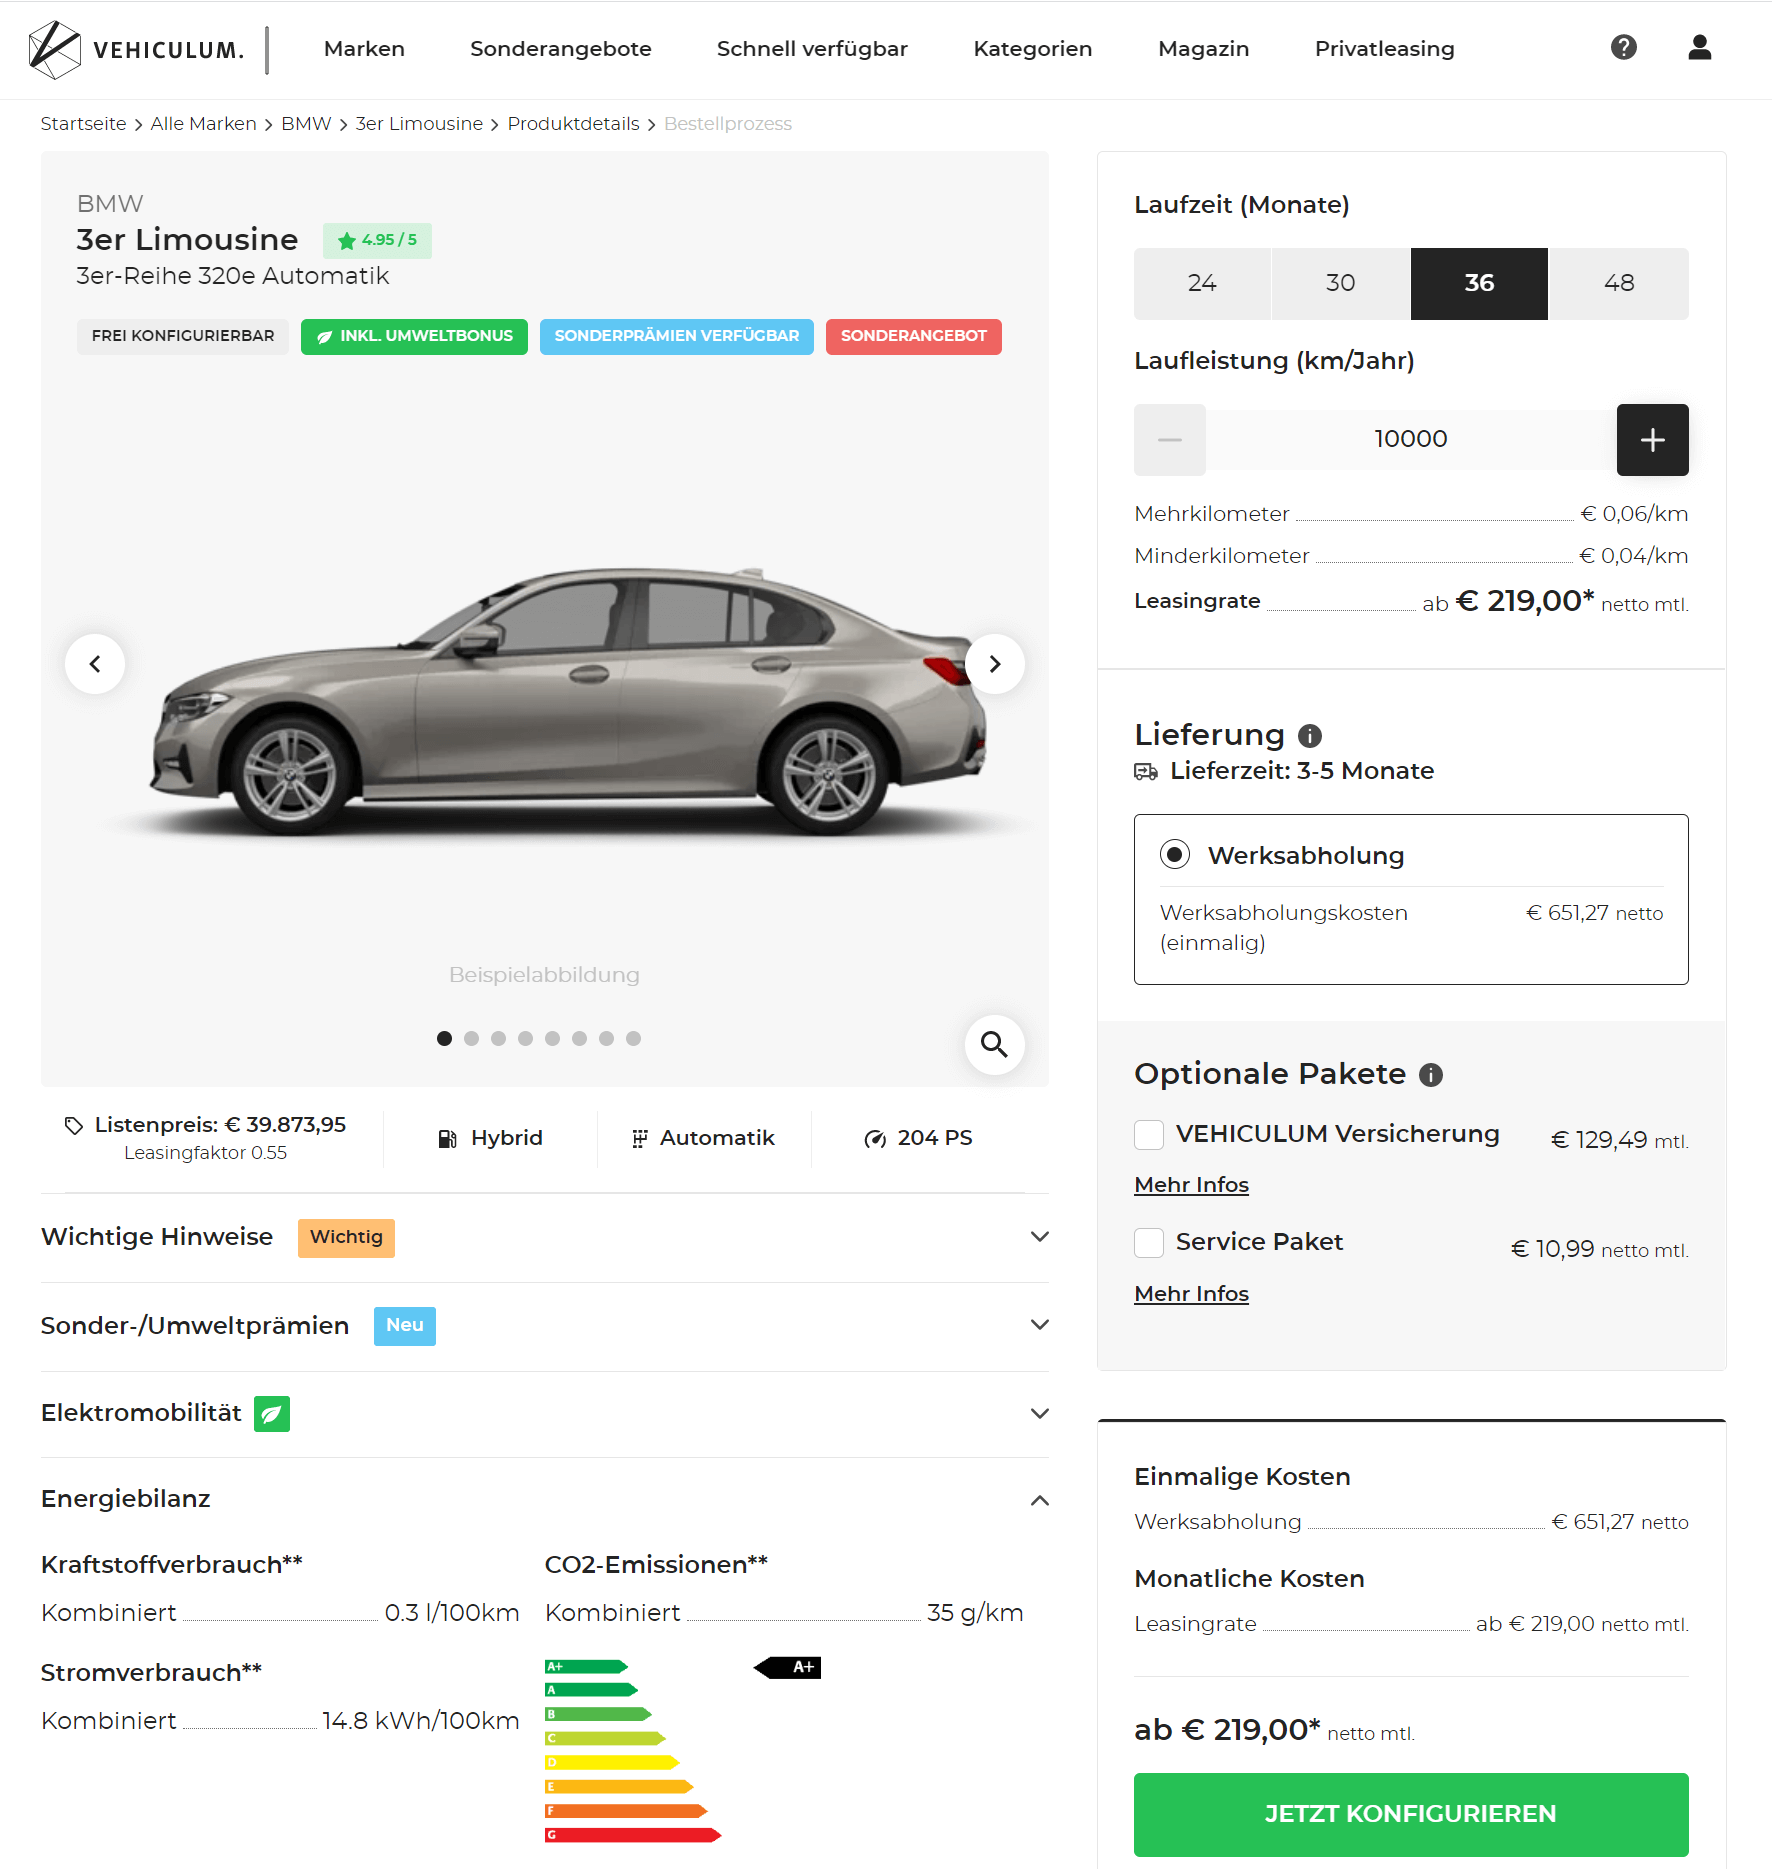The height and width of the screenshot is (1869, 1772).
Task: Enable VEHICULUM Versicherung checkbox
Action: (x=1149, y=1135)
